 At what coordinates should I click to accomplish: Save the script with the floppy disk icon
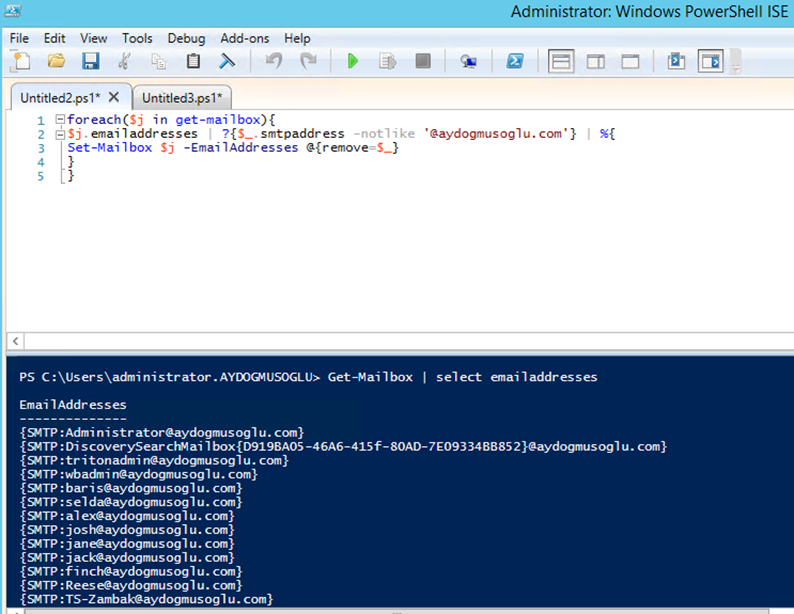tap(90, 61)
